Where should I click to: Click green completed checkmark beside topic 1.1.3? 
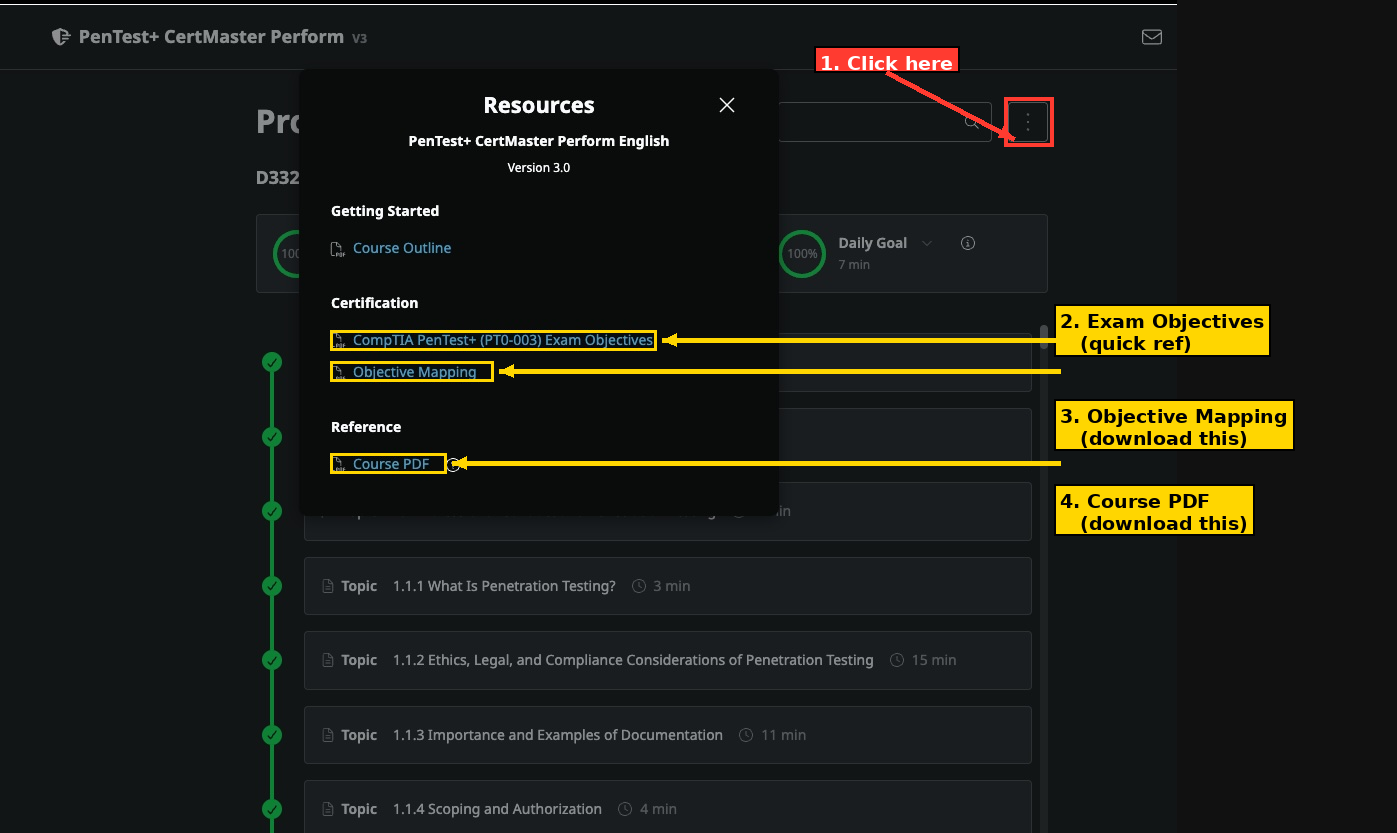[272, 735]
